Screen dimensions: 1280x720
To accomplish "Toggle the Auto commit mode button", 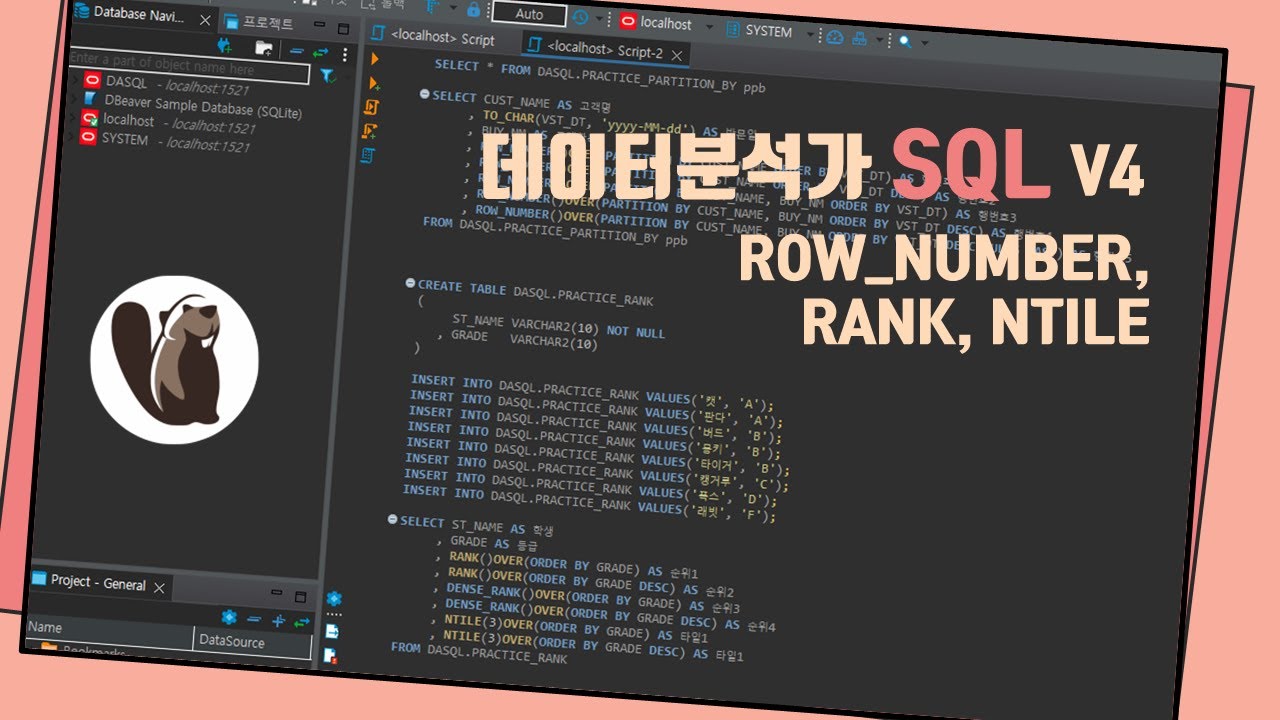I will pyautogui.click(x=529, y=14).
